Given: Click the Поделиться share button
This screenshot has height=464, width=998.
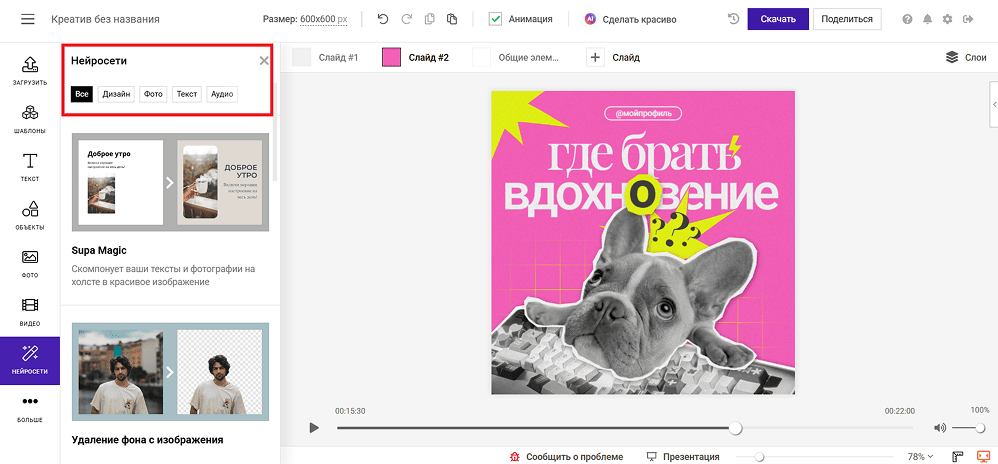Looking at the screenshot, I should 847,19.
